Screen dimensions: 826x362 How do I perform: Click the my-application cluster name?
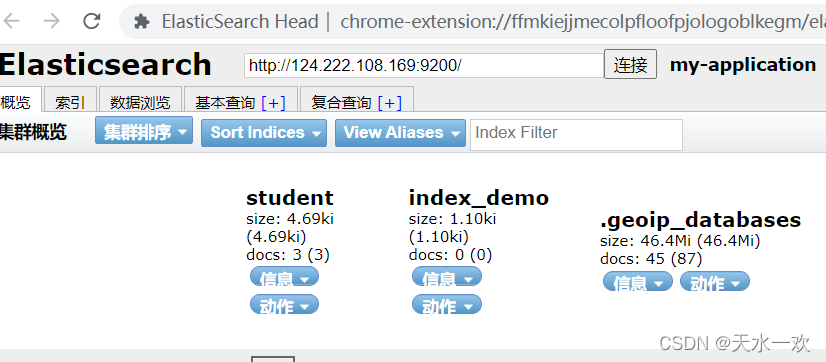743,65
